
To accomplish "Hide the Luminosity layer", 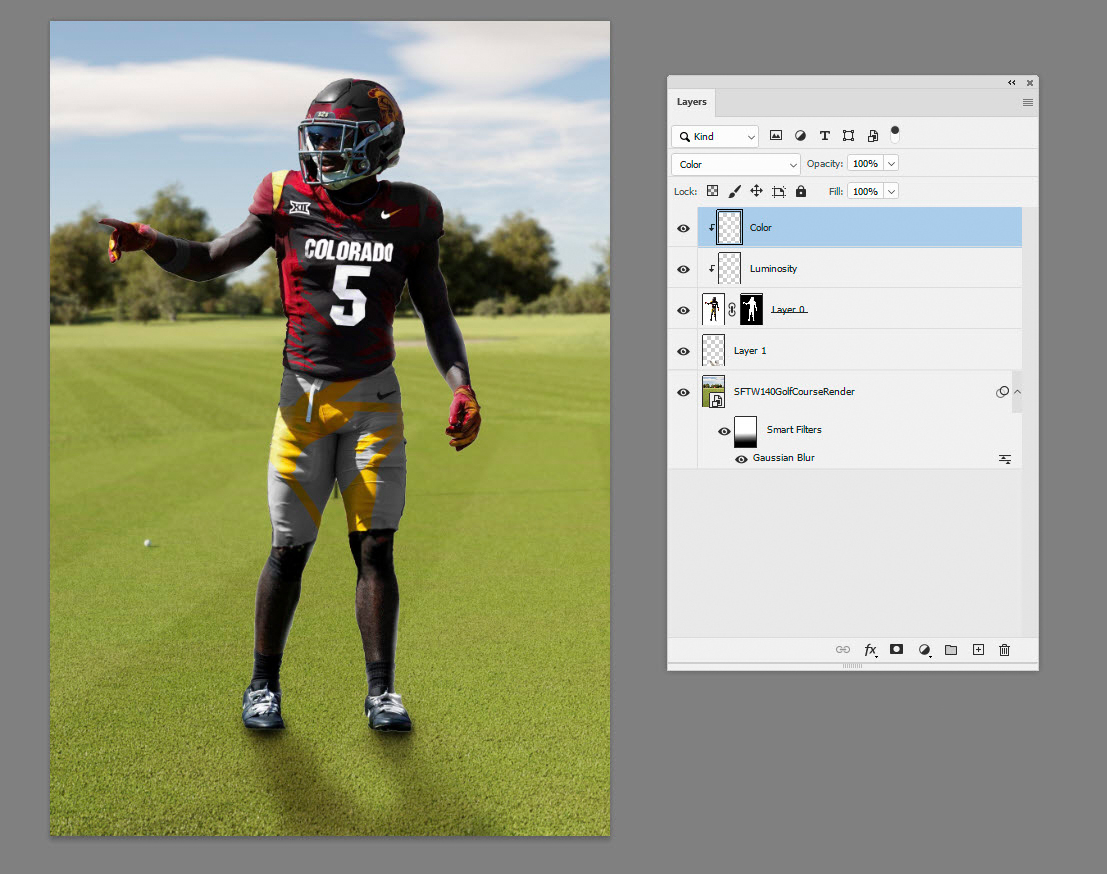I will (683, 269).
